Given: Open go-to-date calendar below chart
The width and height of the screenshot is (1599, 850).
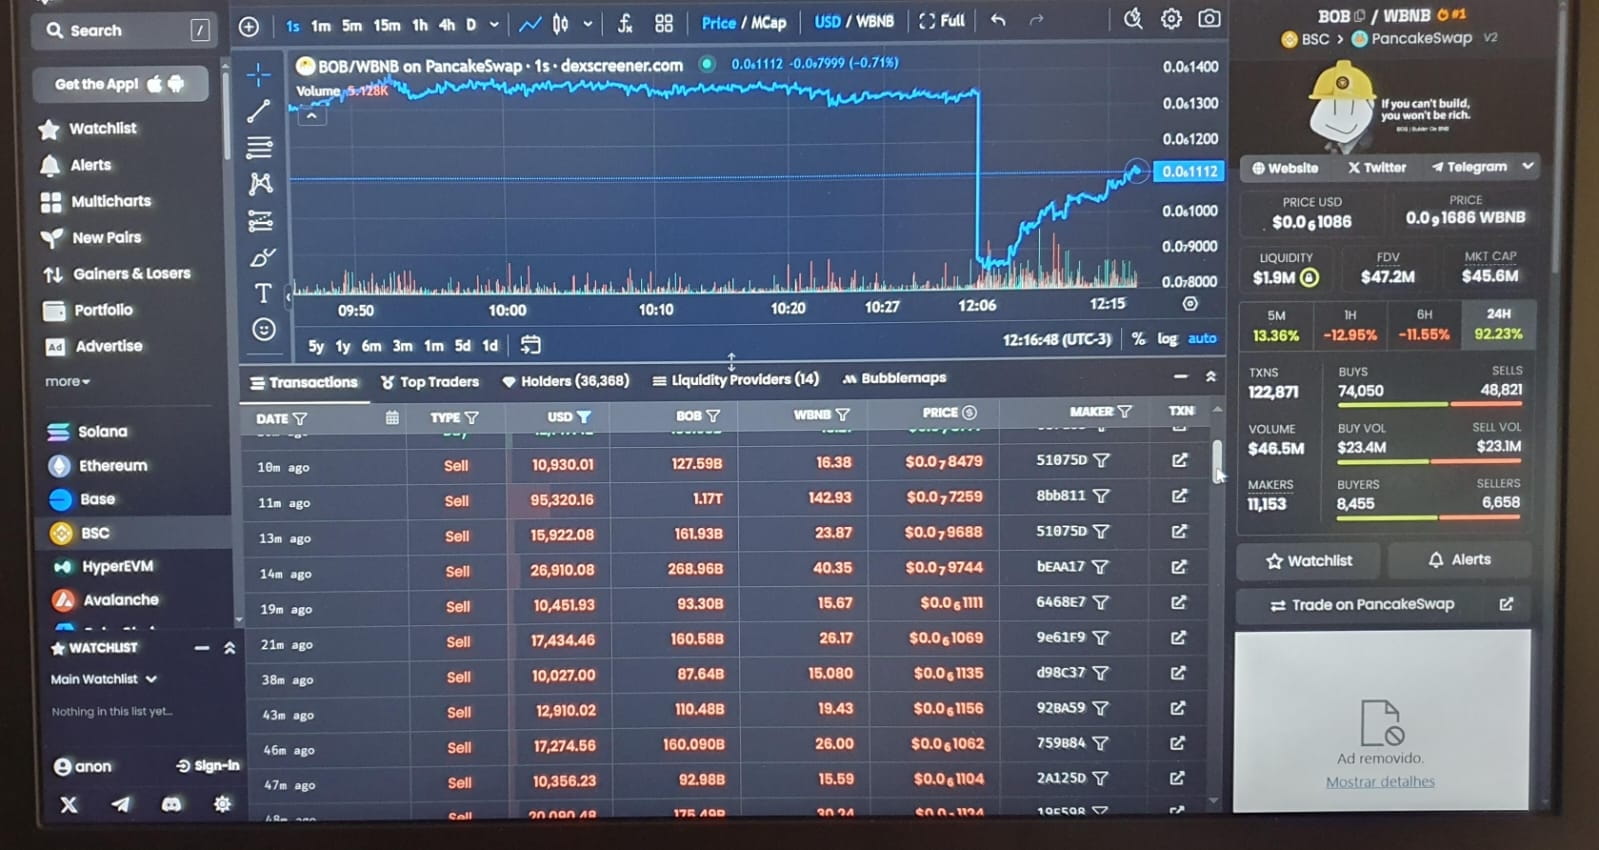Looking at the screenshot, I should click(530, 345).
